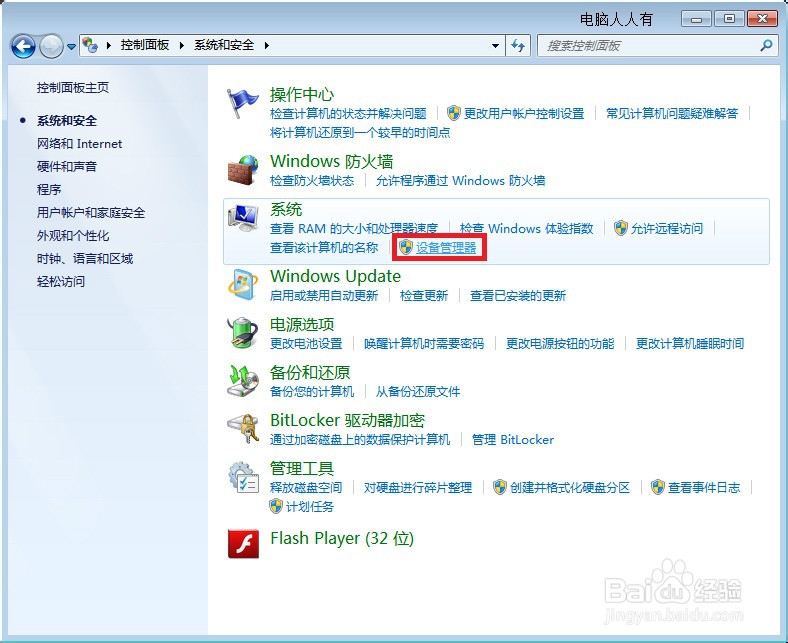Viewport: 788px width, 643px height.
Task: Click the magnifier search icon
Action: (x=766, y=46)
